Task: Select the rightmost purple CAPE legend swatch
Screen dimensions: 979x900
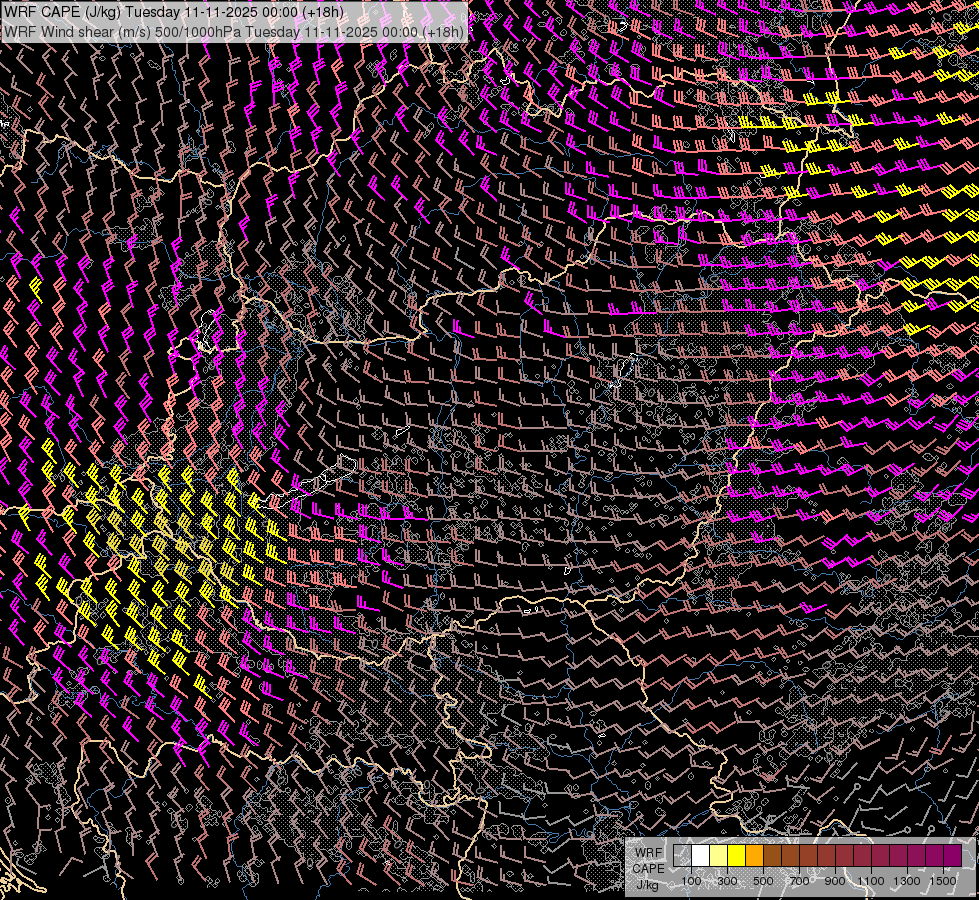Action: click(952, 856)
